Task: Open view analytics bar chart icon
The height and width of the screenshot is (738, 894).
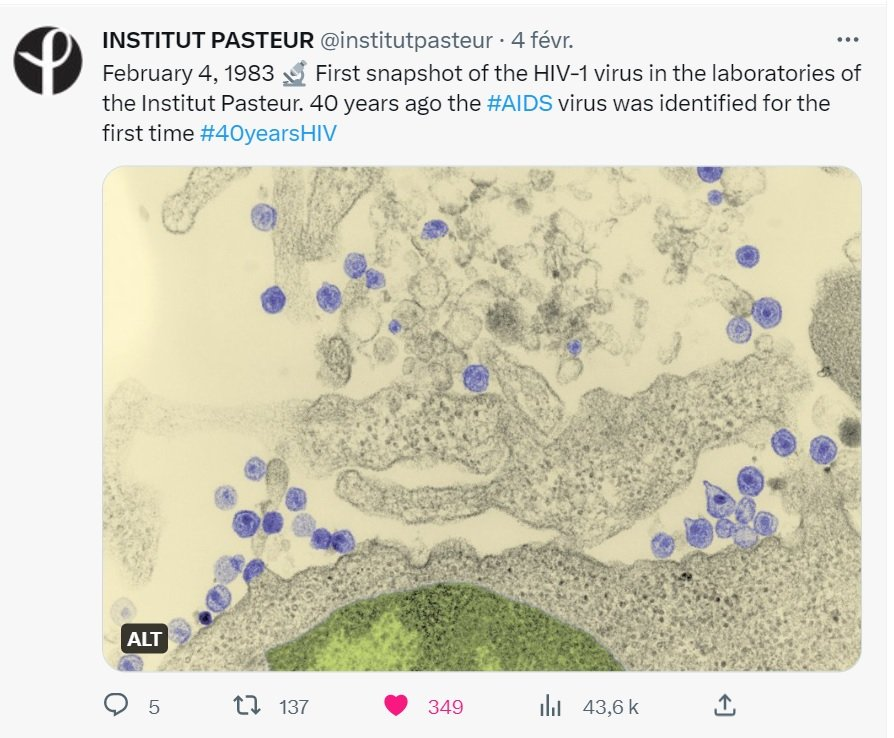Action: 550,706
